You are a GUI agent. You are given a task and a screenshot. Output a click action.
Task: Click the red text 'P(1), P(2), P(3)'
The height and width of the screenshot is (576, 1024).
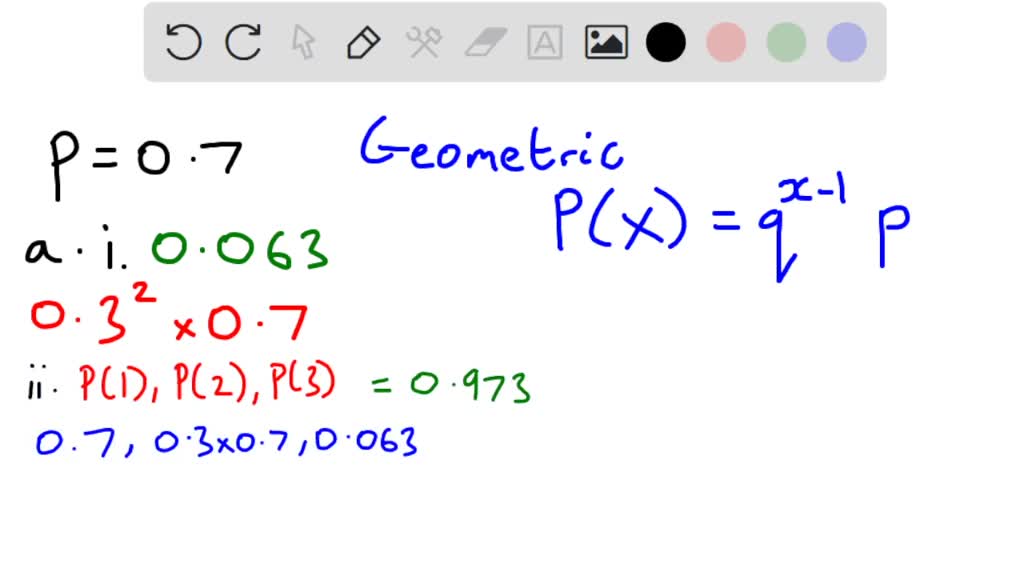tap(208, 382)
